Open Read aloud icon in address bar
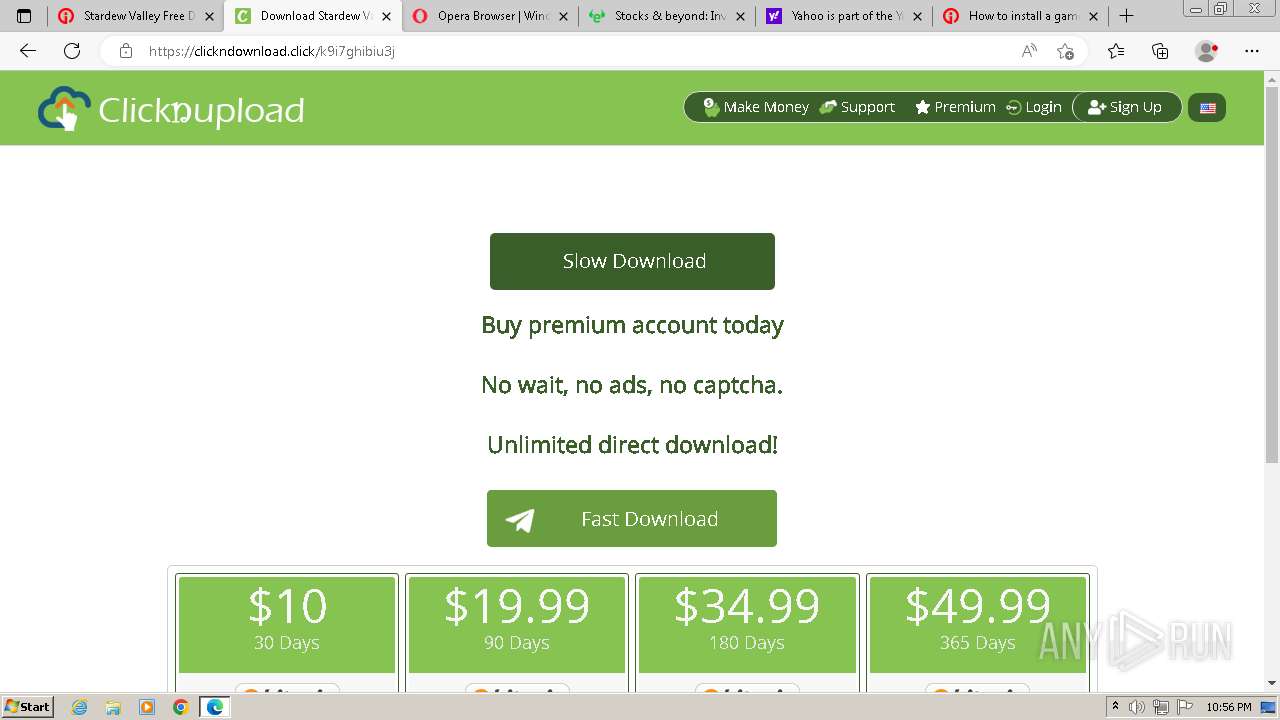 click(1029, 51)
